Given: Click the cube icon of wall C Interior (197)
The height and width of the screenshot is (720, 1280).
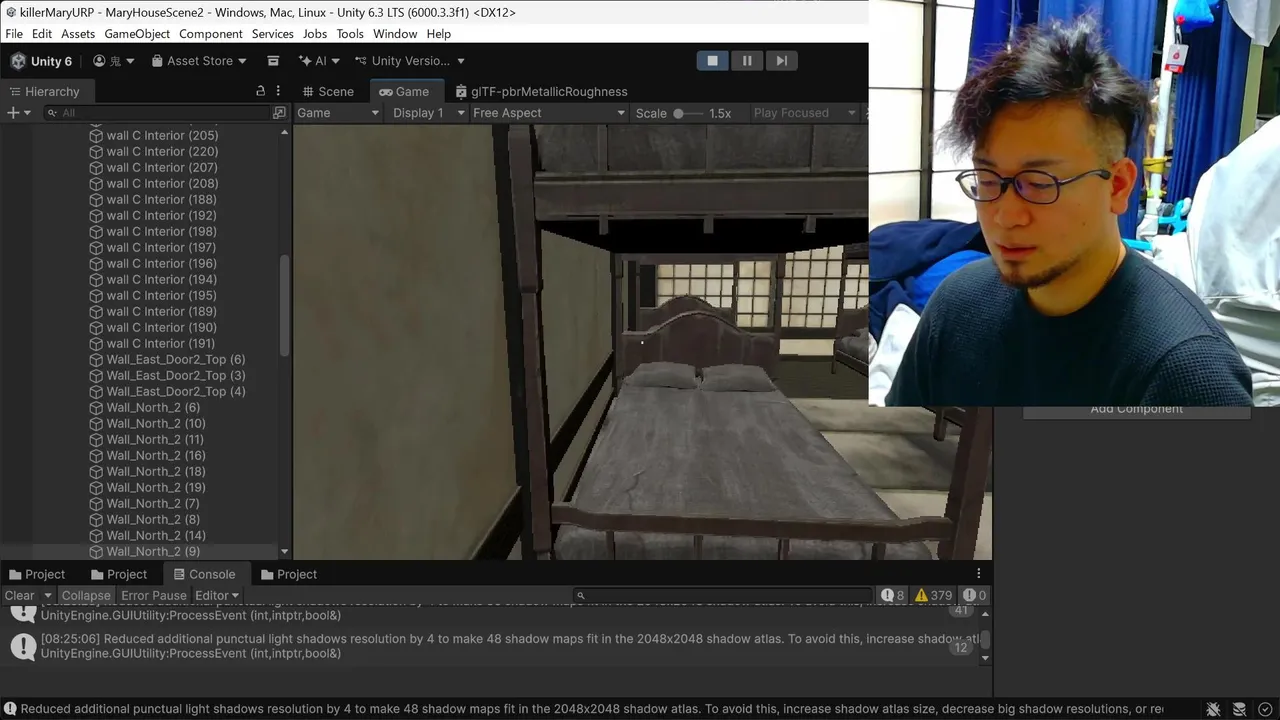Looking at the screenshot, I should 96,247.
